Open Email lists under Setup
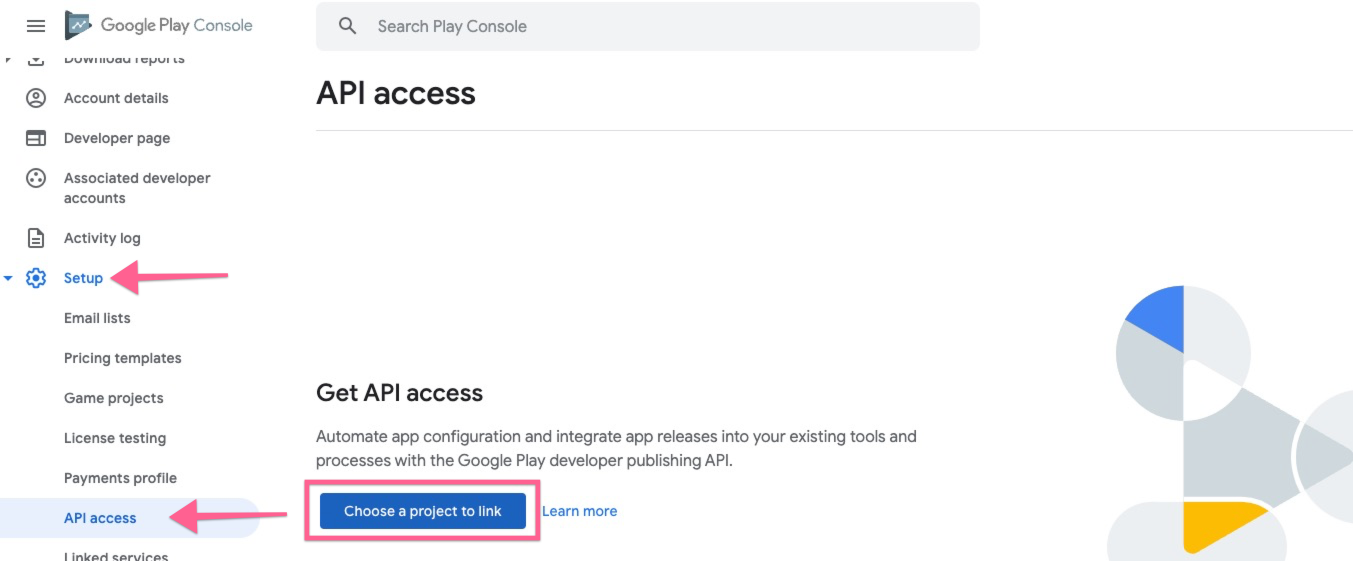 (x=97, y=318)
